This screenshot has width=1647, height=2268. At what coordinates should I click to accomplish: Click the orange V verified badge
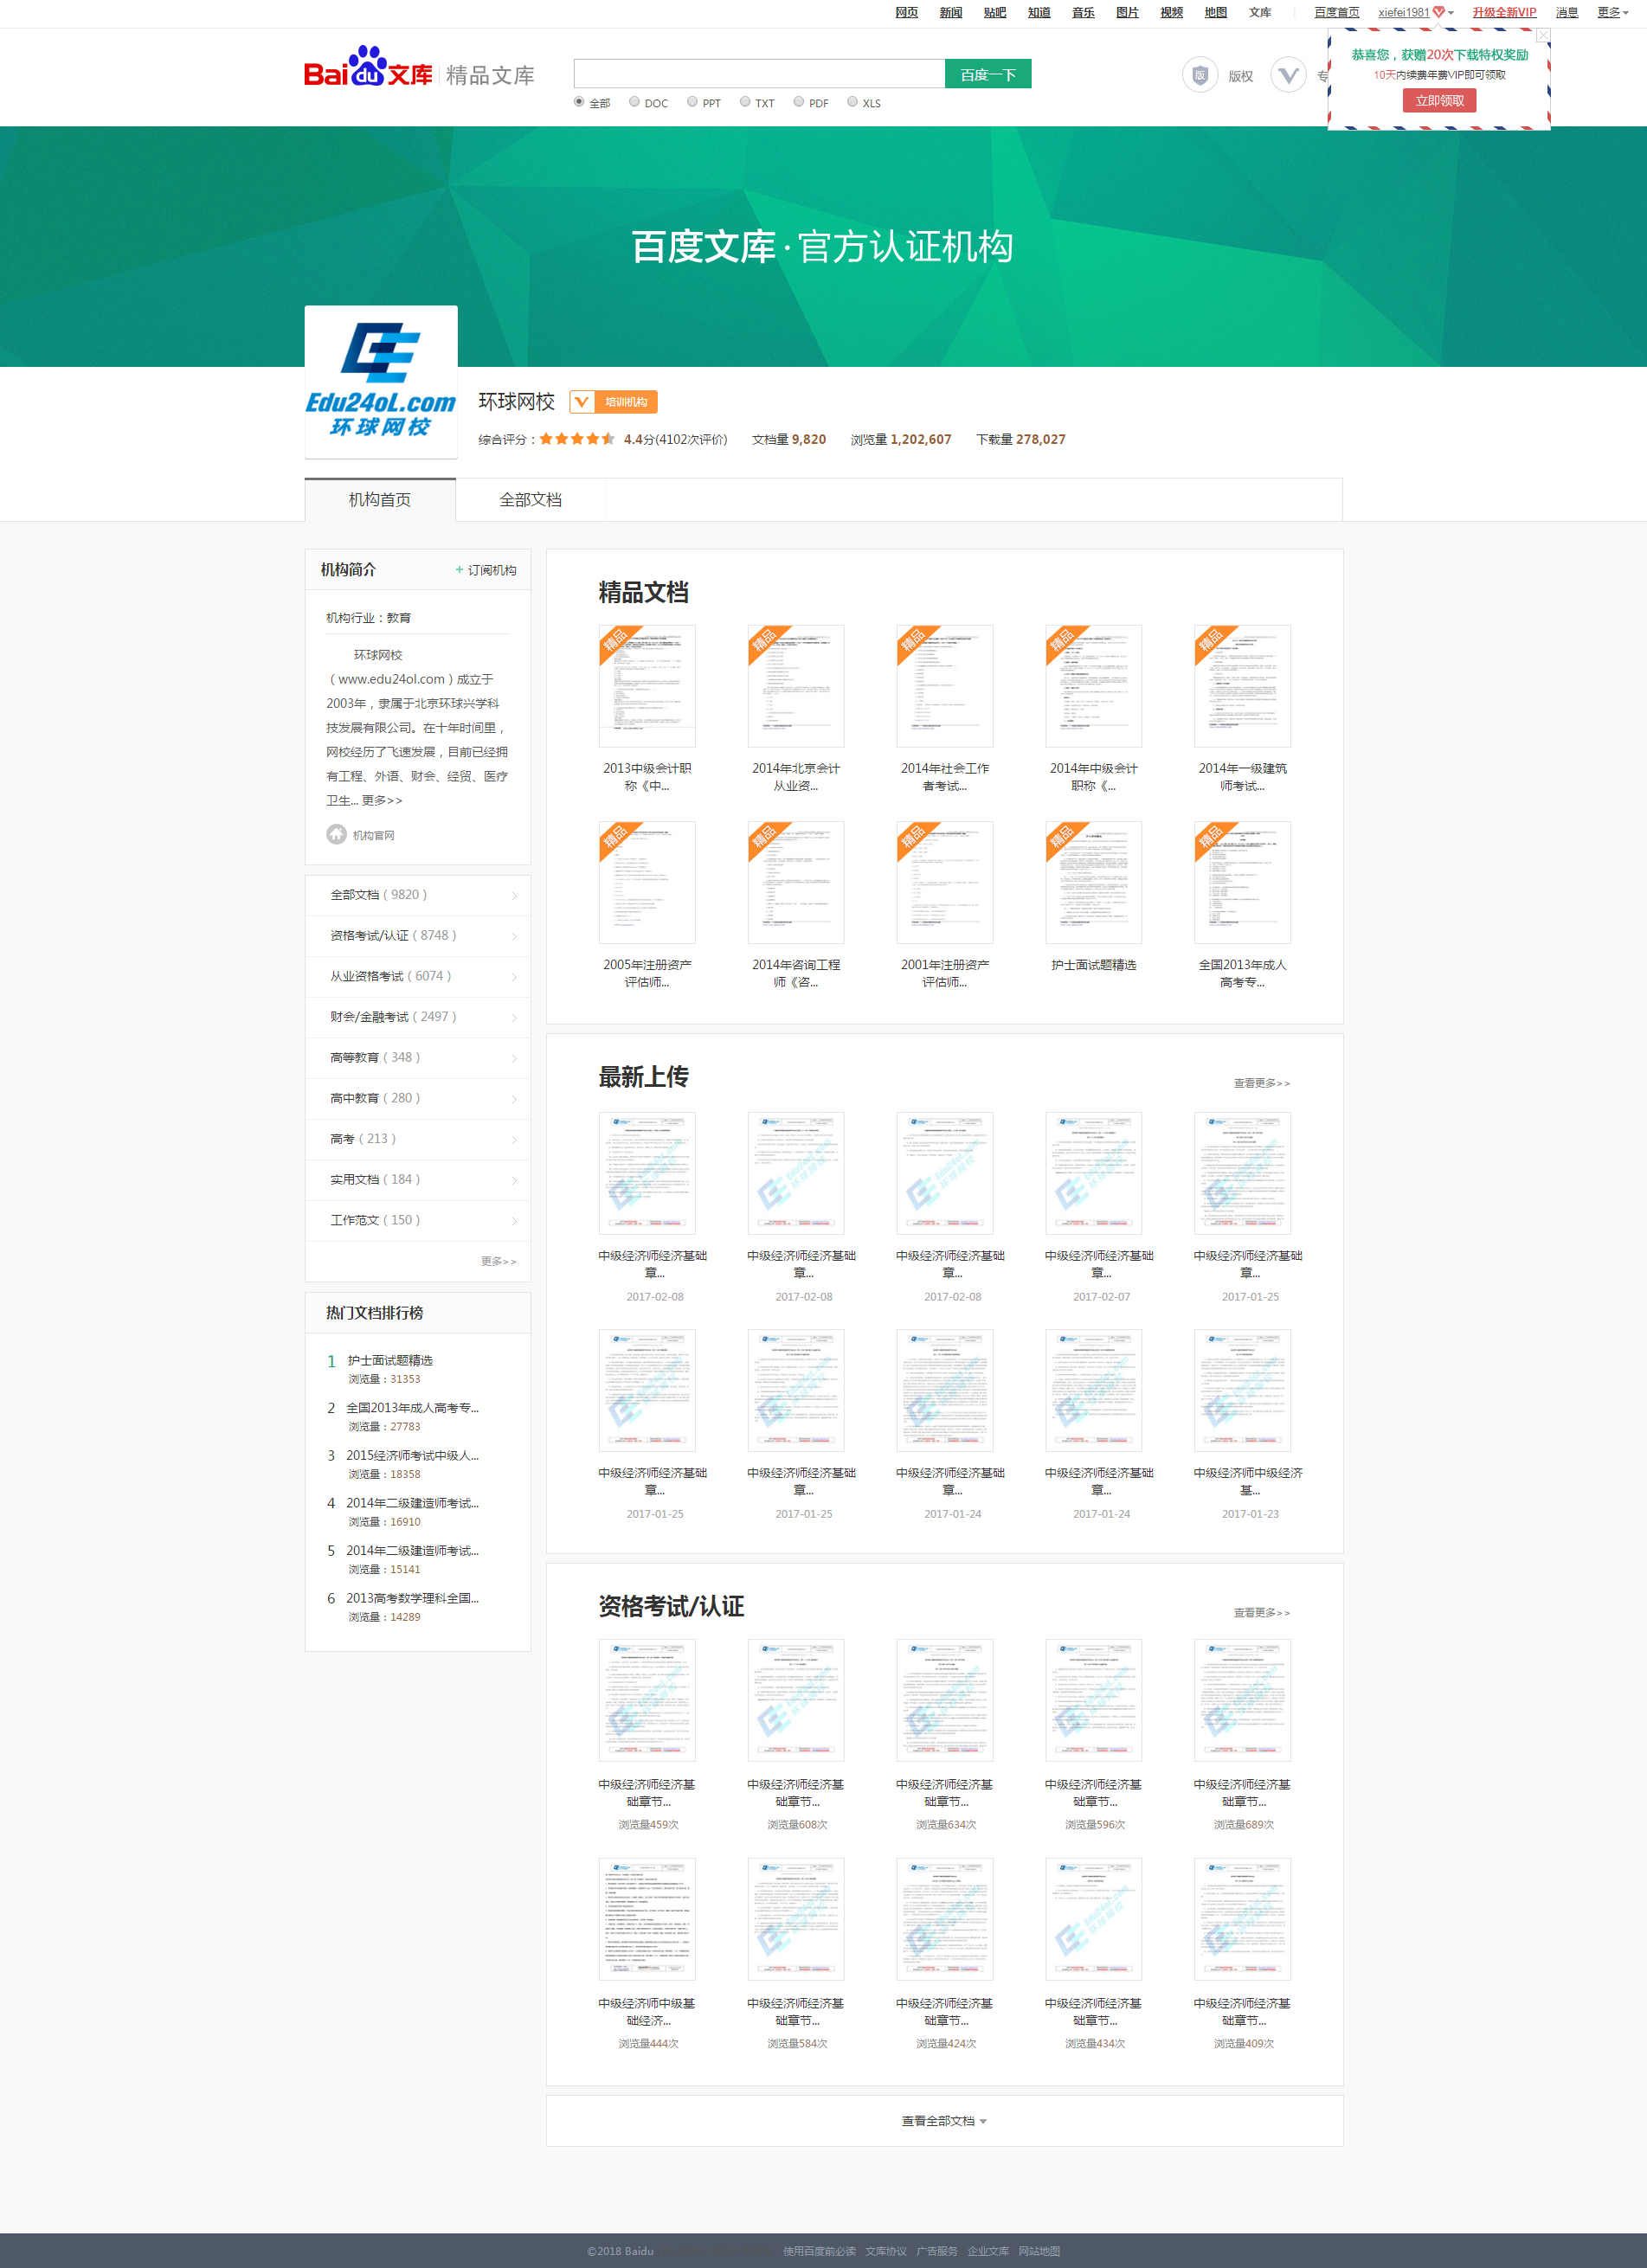581,402
